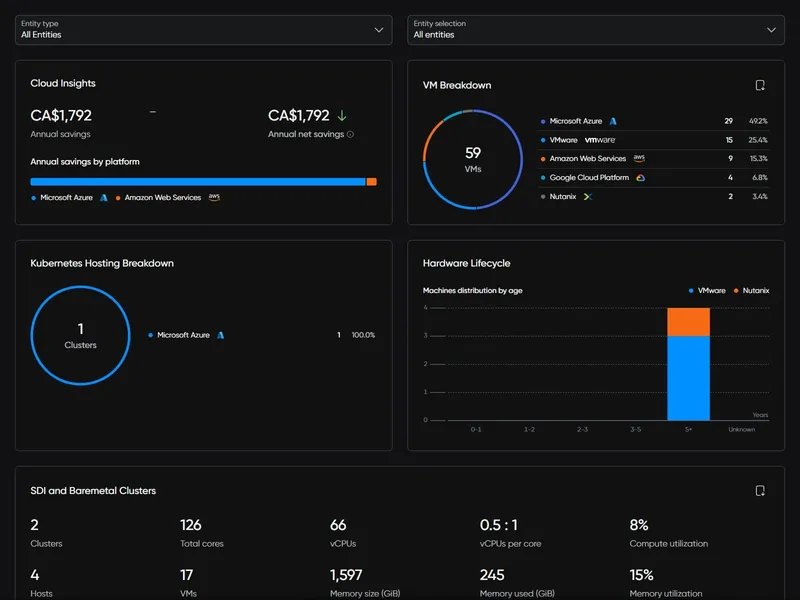
Task: Click 49.2% percentage for Azure
Action: (758, 121)
